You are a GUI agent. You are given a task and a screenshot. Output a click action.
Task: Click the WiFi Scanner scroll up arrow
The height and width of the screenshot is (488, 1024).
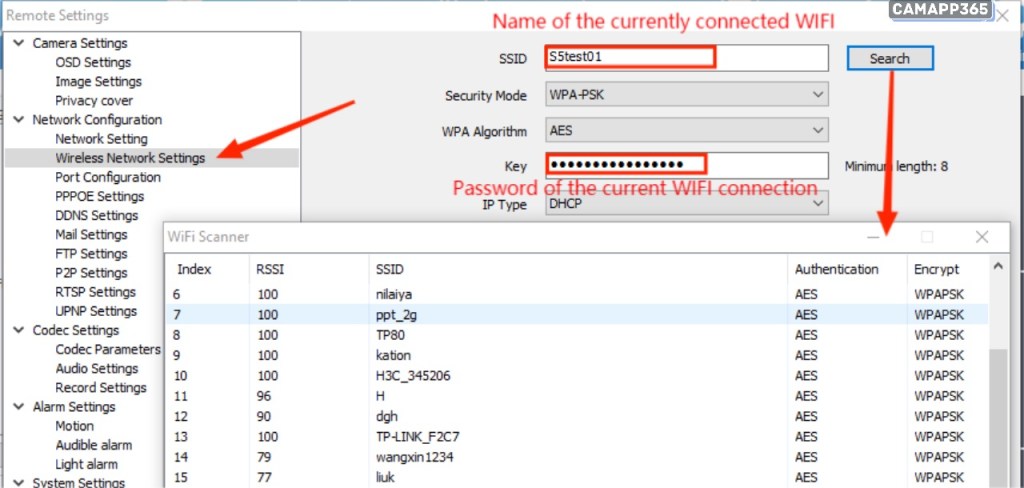[997, 267]
